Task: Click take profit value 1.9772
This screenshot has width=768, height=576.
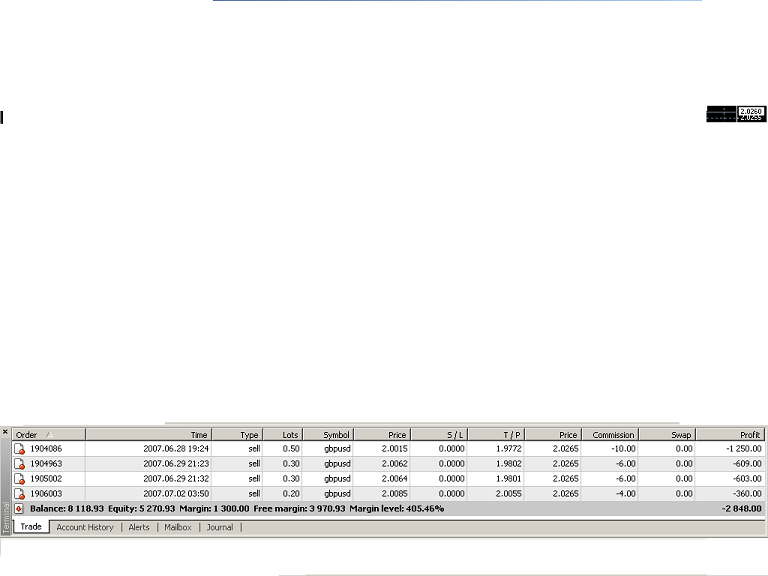Action: tap(508, 449)
